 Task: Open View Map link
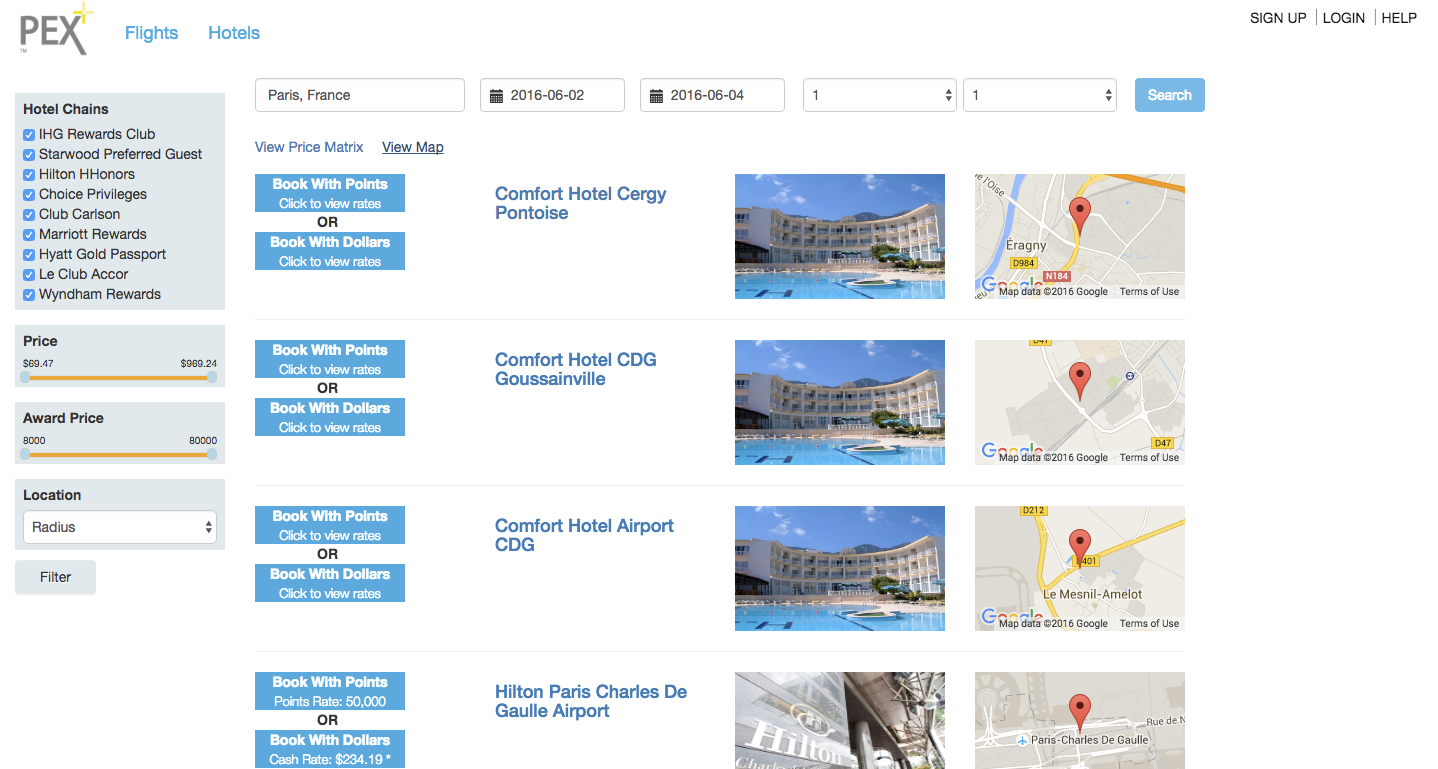click(413, 147)
